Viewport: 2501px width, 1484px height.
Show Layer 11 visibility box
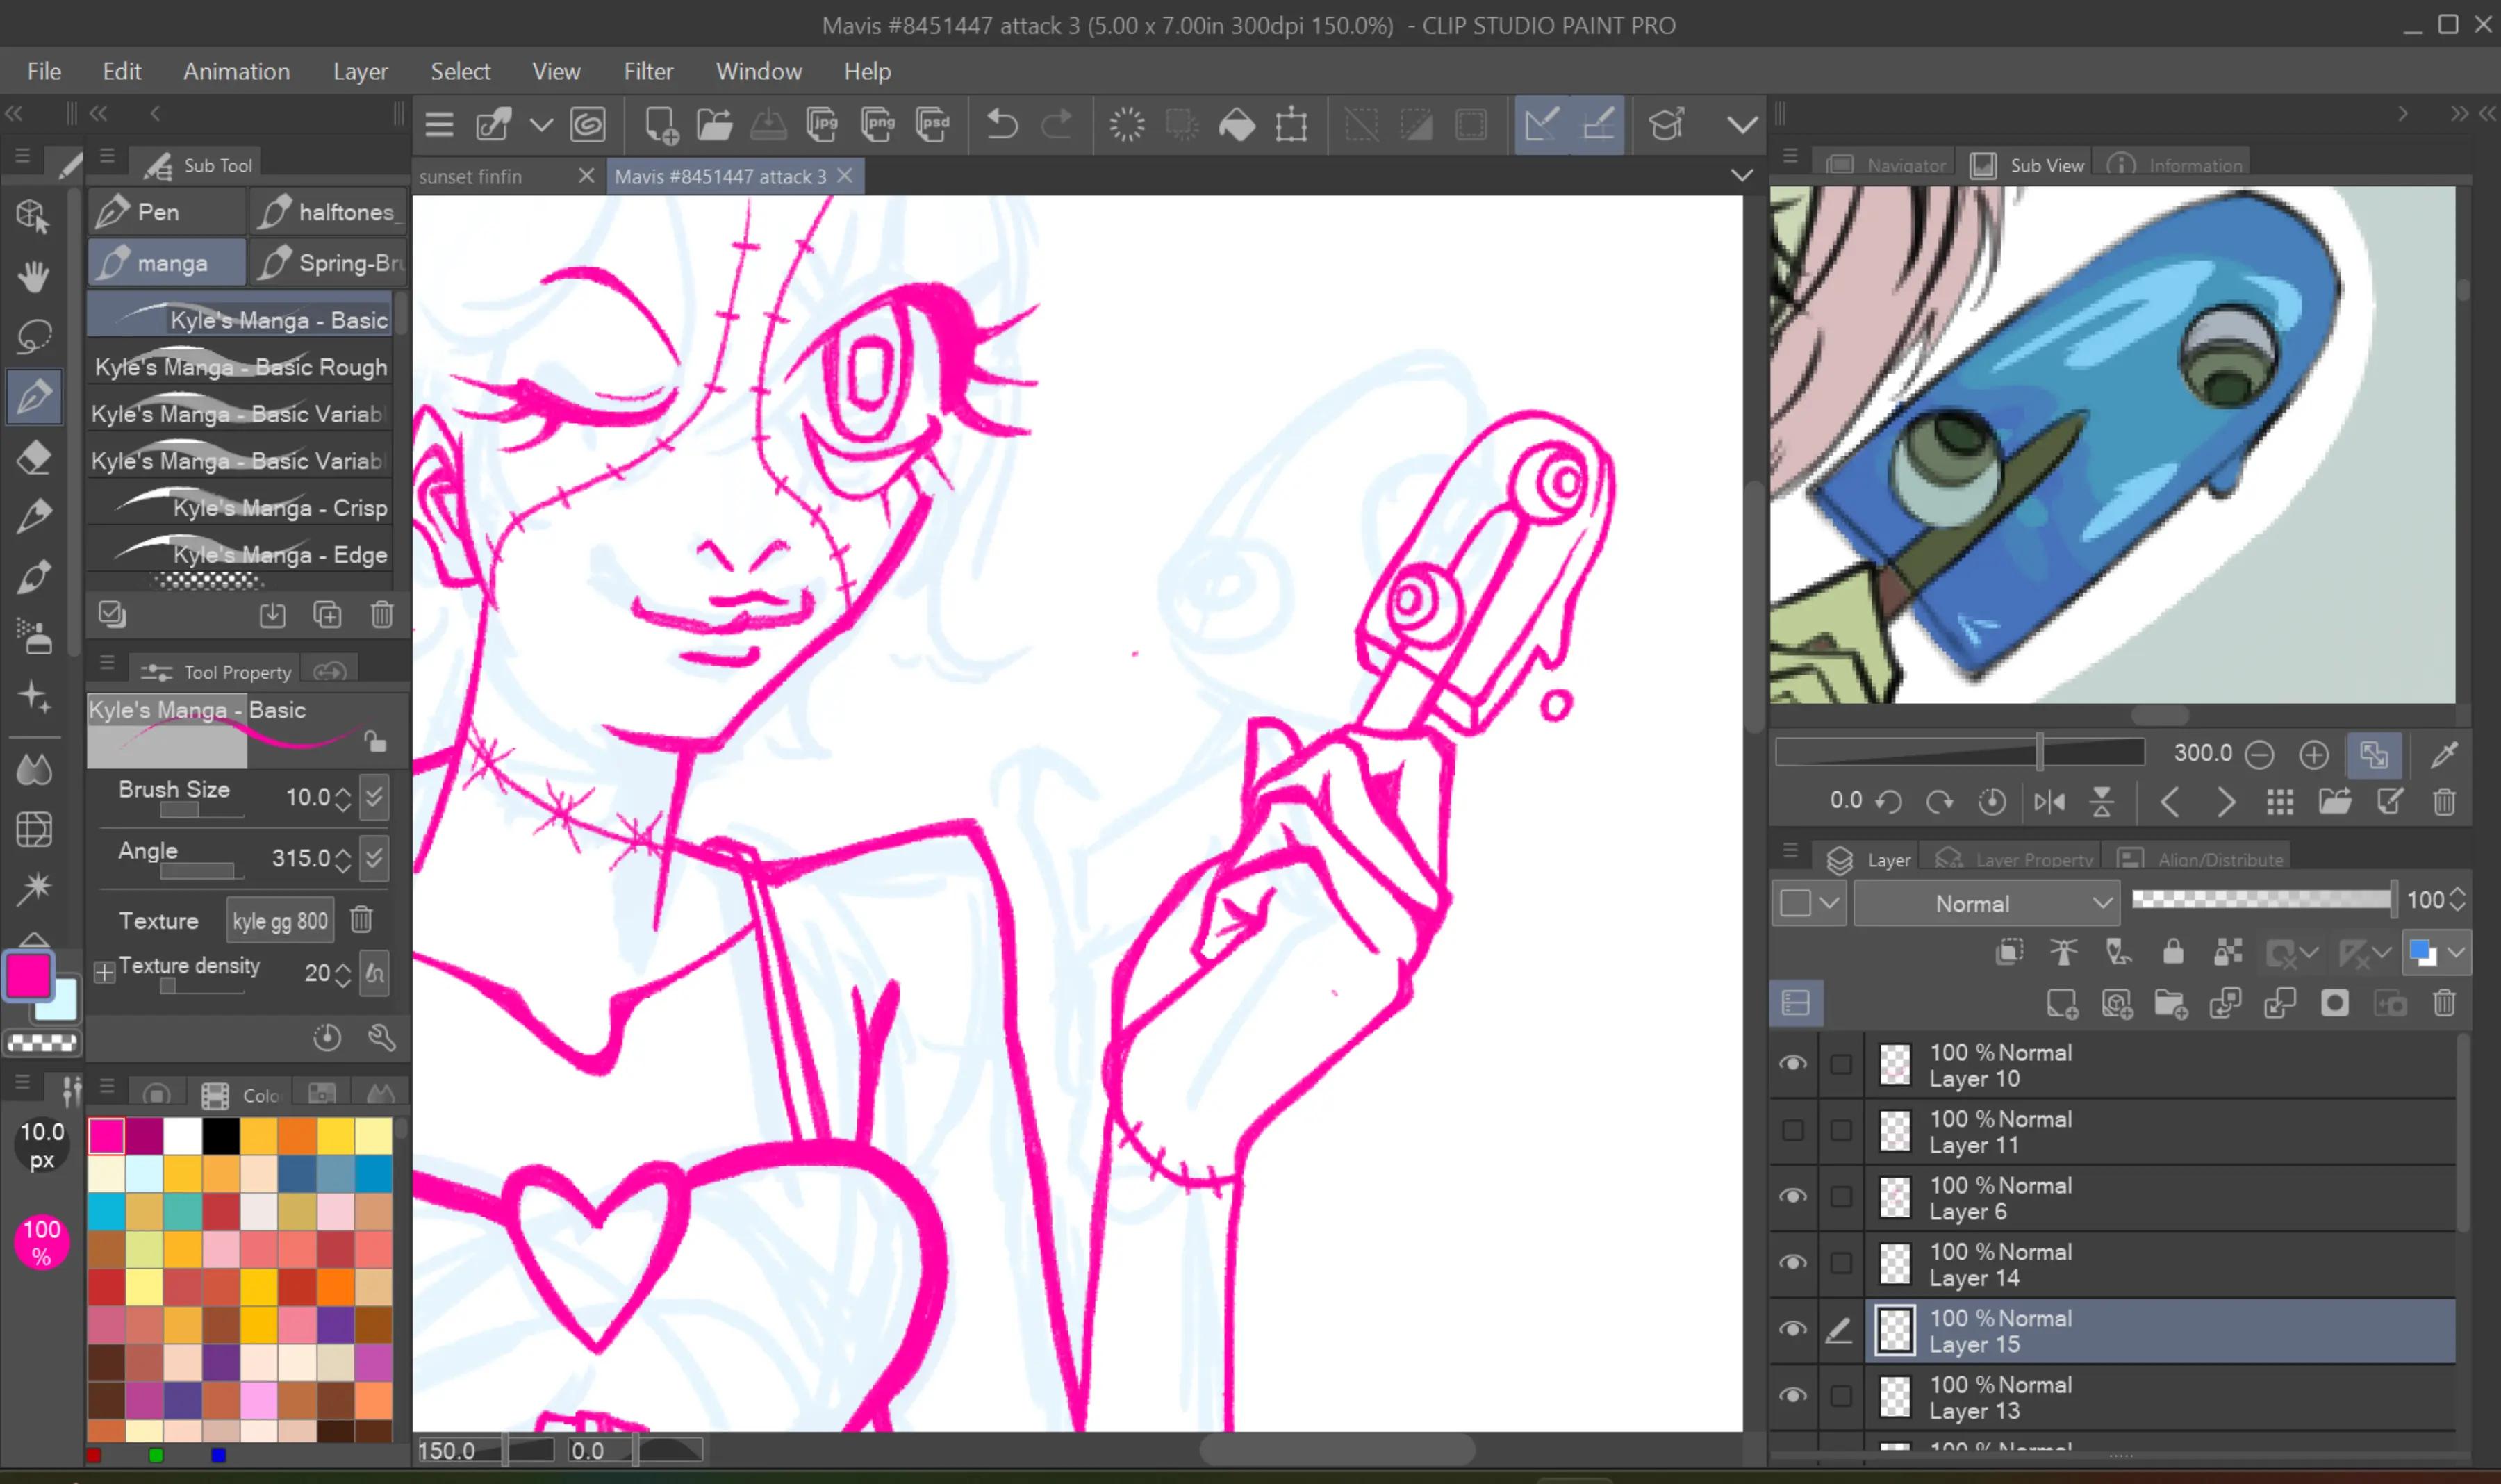[1793, 1131]
